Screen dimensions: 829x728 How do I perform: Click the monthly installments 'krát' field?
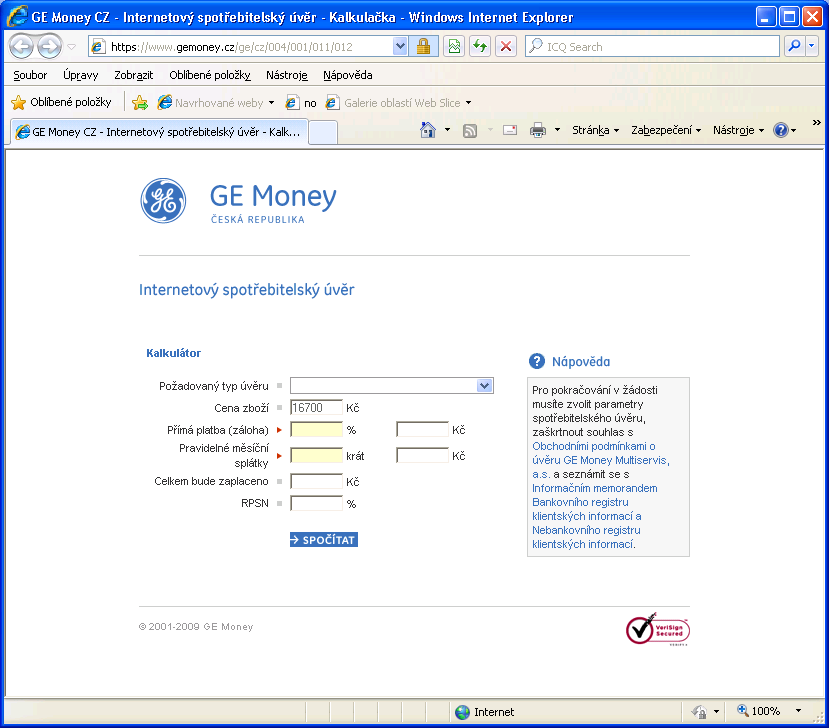[316, 455]
